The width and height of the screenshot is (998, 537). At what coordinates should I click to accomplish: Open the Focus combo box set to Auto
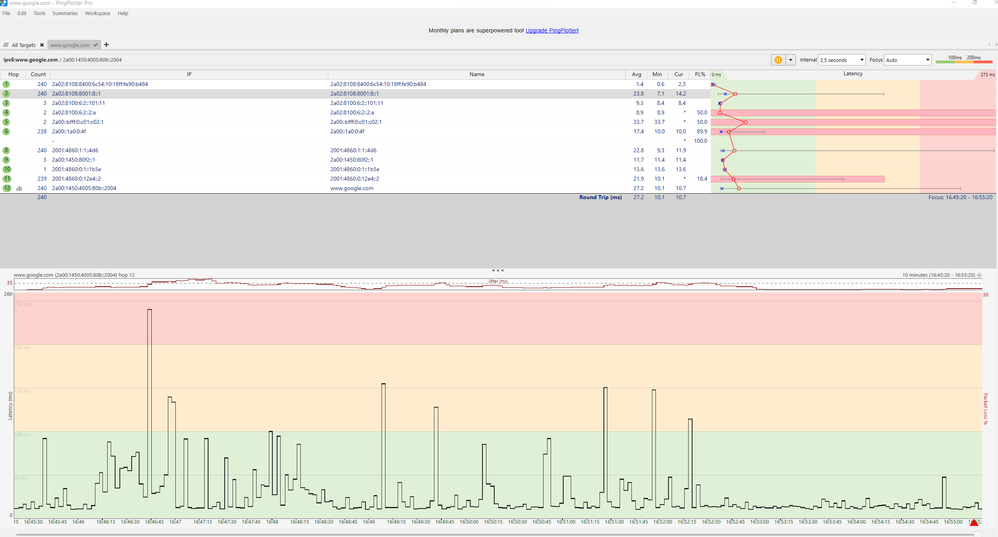(908, 60)
